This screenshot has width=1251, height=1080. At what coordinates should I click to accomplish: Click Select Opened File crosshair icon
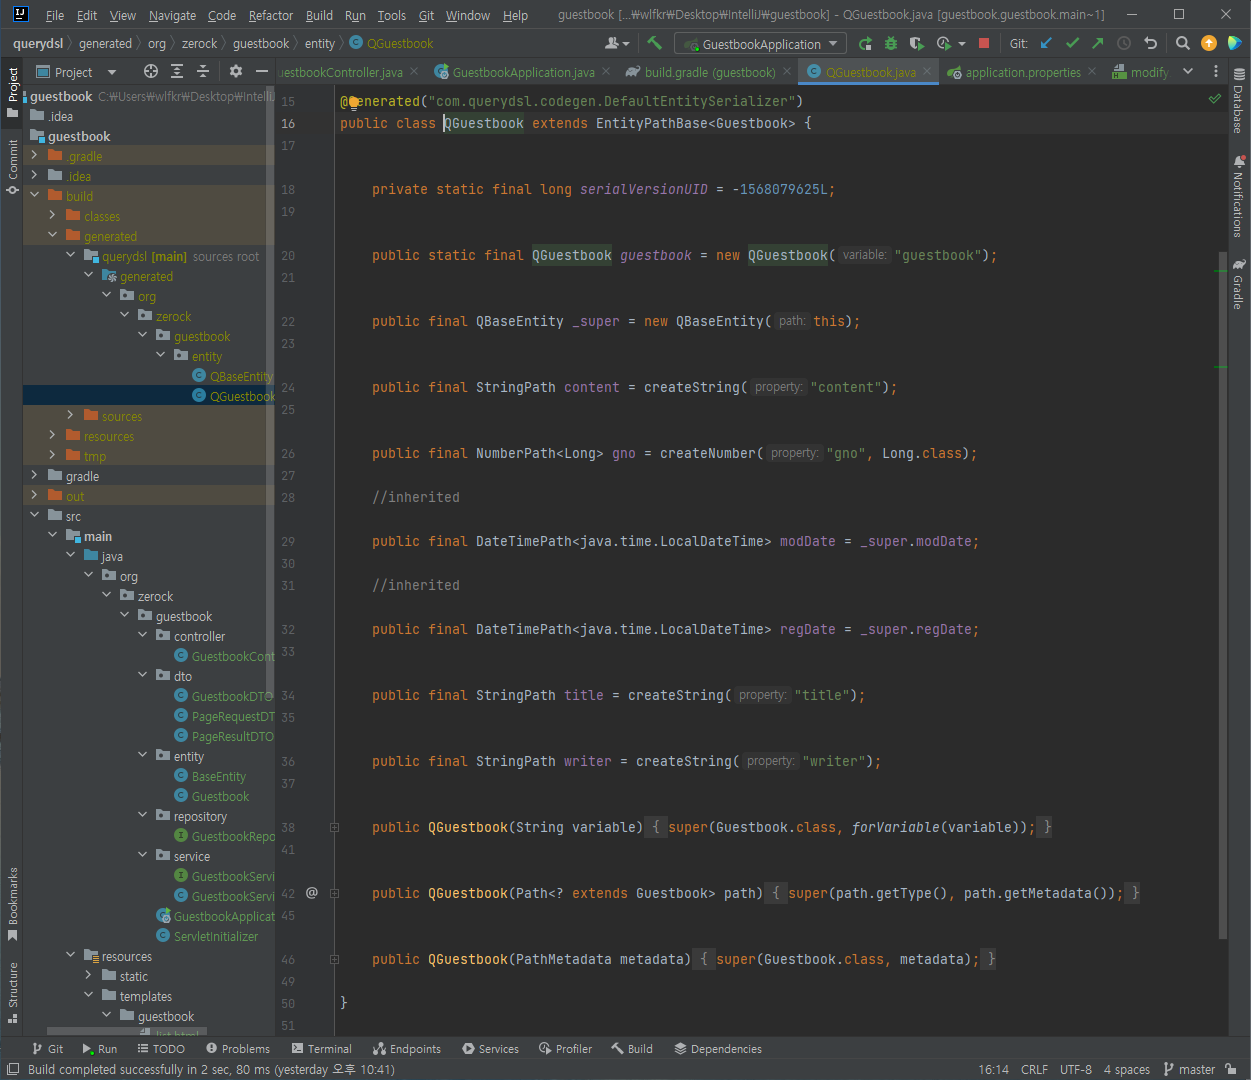(x=151, y=71)
